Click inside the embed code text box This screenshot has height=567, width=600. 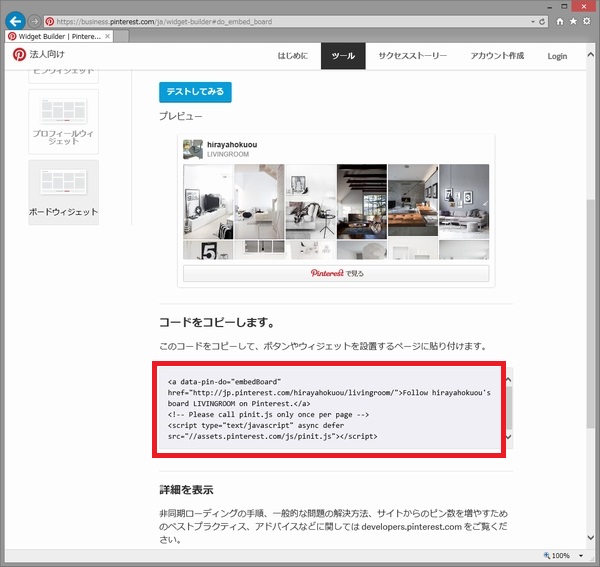click(x=330, y=408)
